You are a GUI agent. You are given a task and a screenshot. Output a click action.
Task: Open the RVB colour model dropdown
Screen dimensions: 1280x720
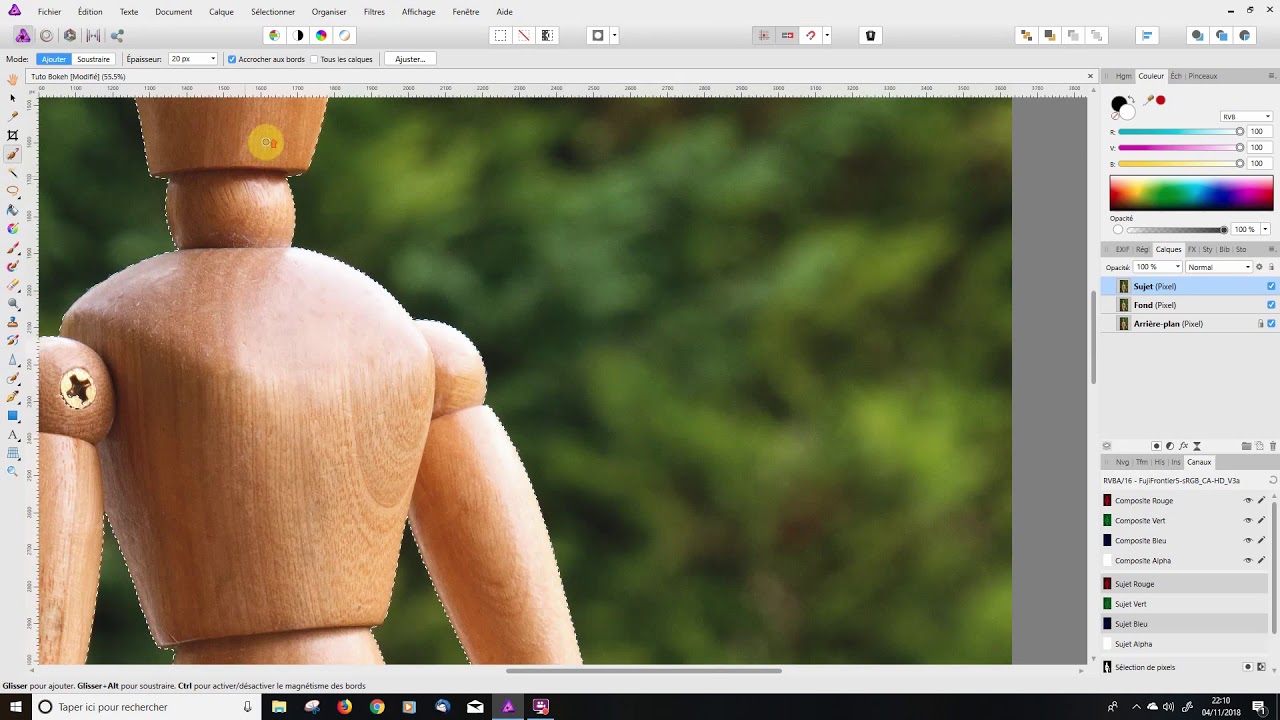point(1246,117)
